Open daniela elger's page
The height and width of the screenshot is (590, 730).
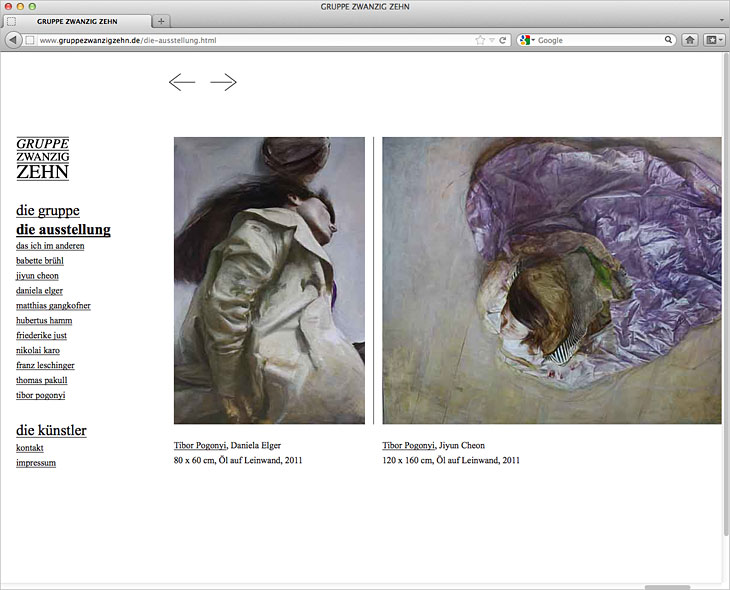click(x=39, y=291)
